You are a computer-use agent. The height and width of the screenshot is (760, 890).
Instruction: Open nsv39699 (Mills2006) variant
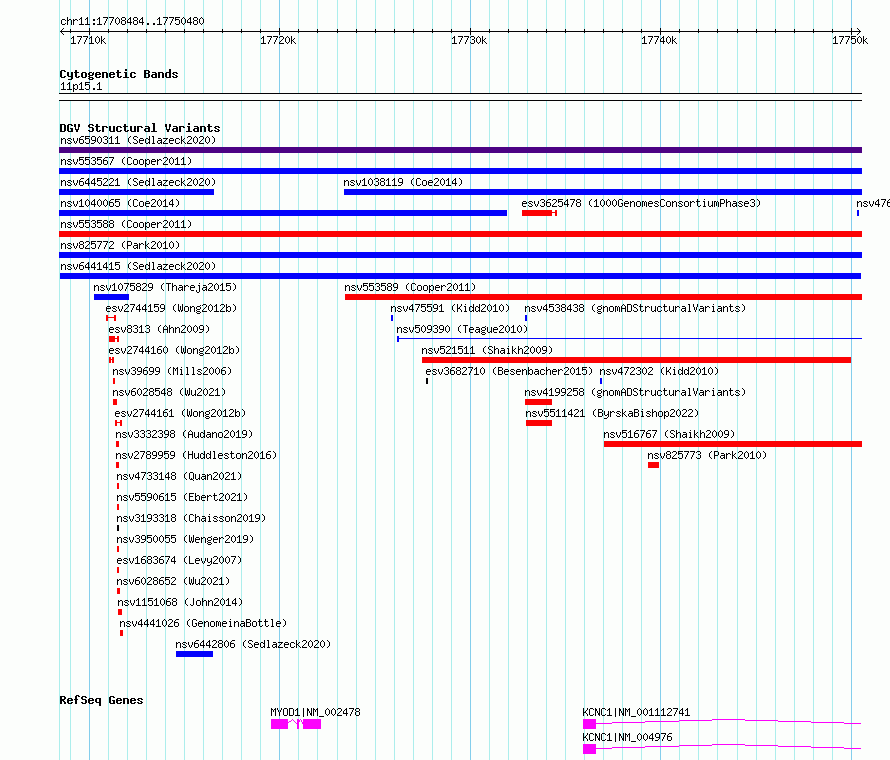(172, 371)
